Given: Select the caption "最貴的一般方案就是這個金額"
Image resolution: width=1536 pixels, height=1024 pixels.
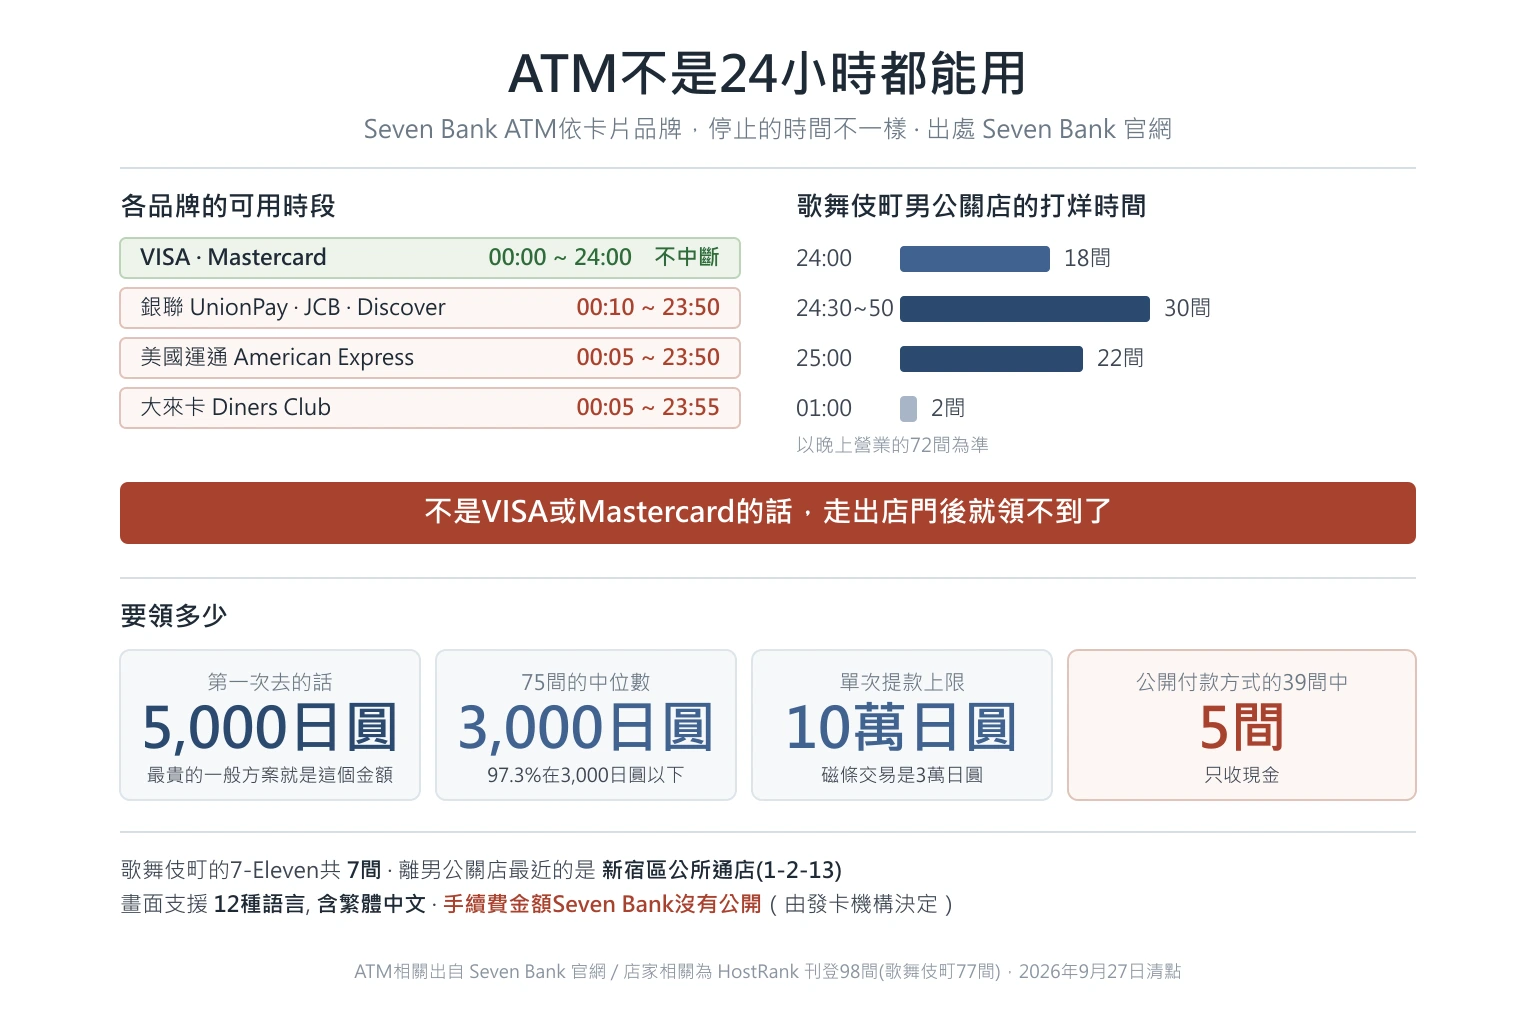Looking at the screenshot, I should (x=270, y=775).
